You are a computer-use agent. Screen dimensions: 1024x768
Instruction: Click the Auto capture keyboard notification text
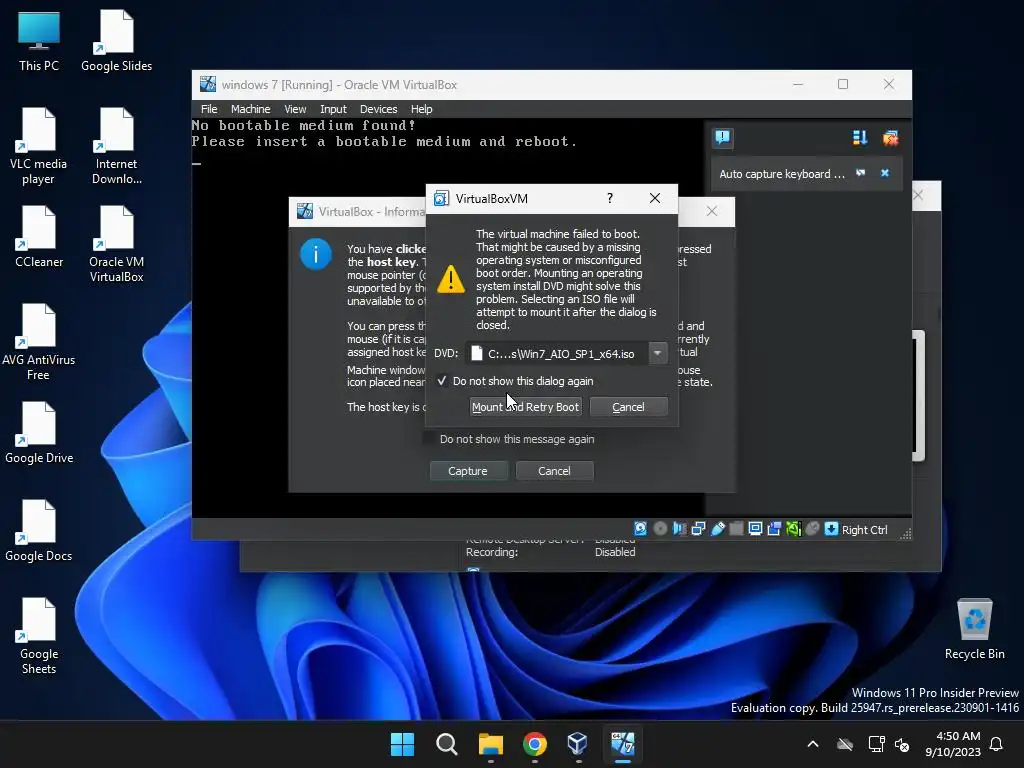pos(782,174)
